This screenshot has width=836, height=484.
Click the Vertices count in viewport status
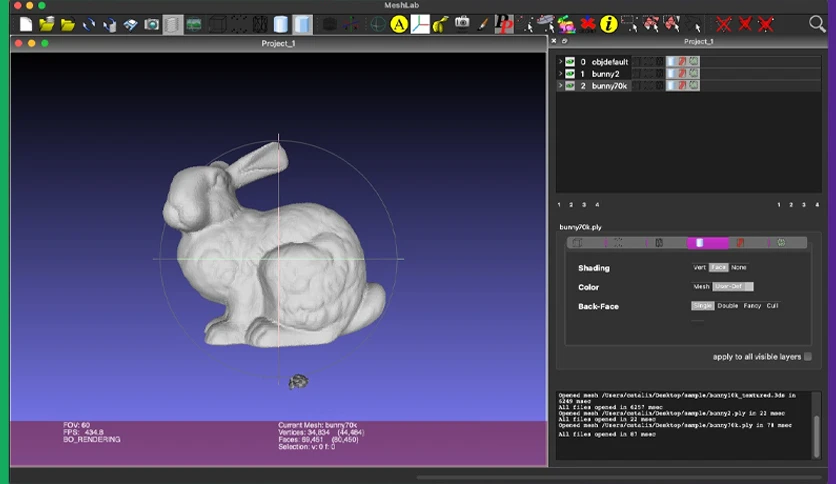point(321,432)
